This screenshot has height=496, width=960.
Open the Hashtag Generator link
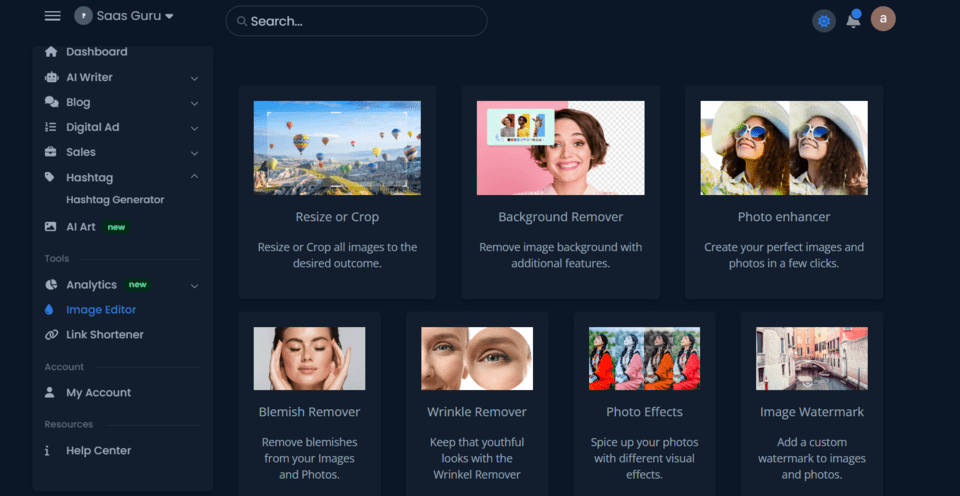[x=115, y=200]
